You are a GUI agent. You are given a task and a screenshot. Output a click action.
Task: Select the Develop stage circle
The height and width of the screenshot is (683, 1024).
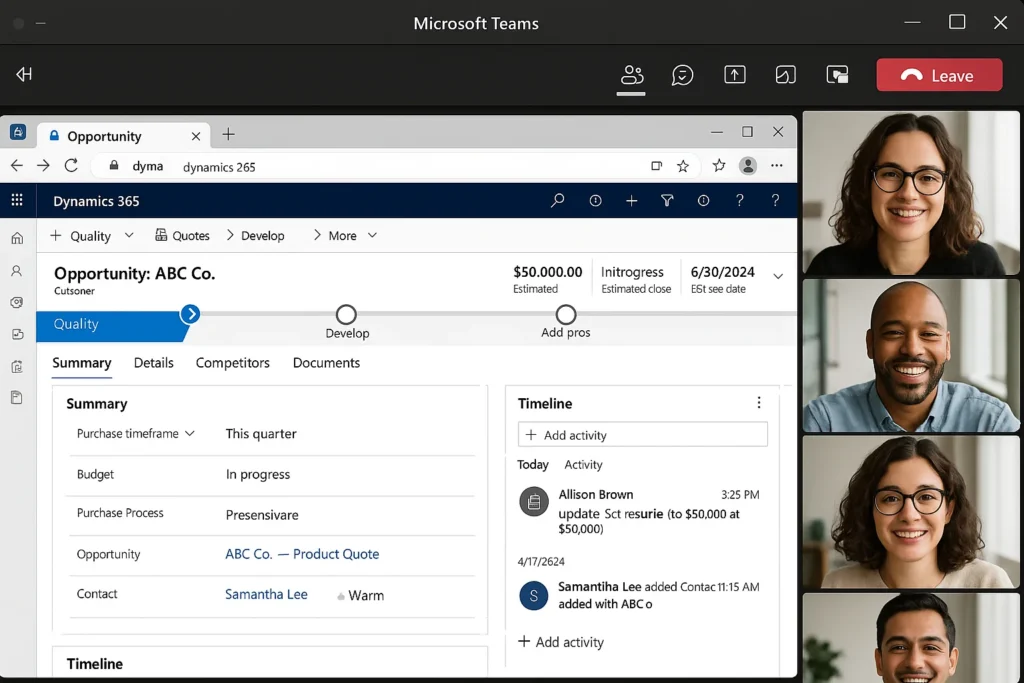tap(346, 315)
